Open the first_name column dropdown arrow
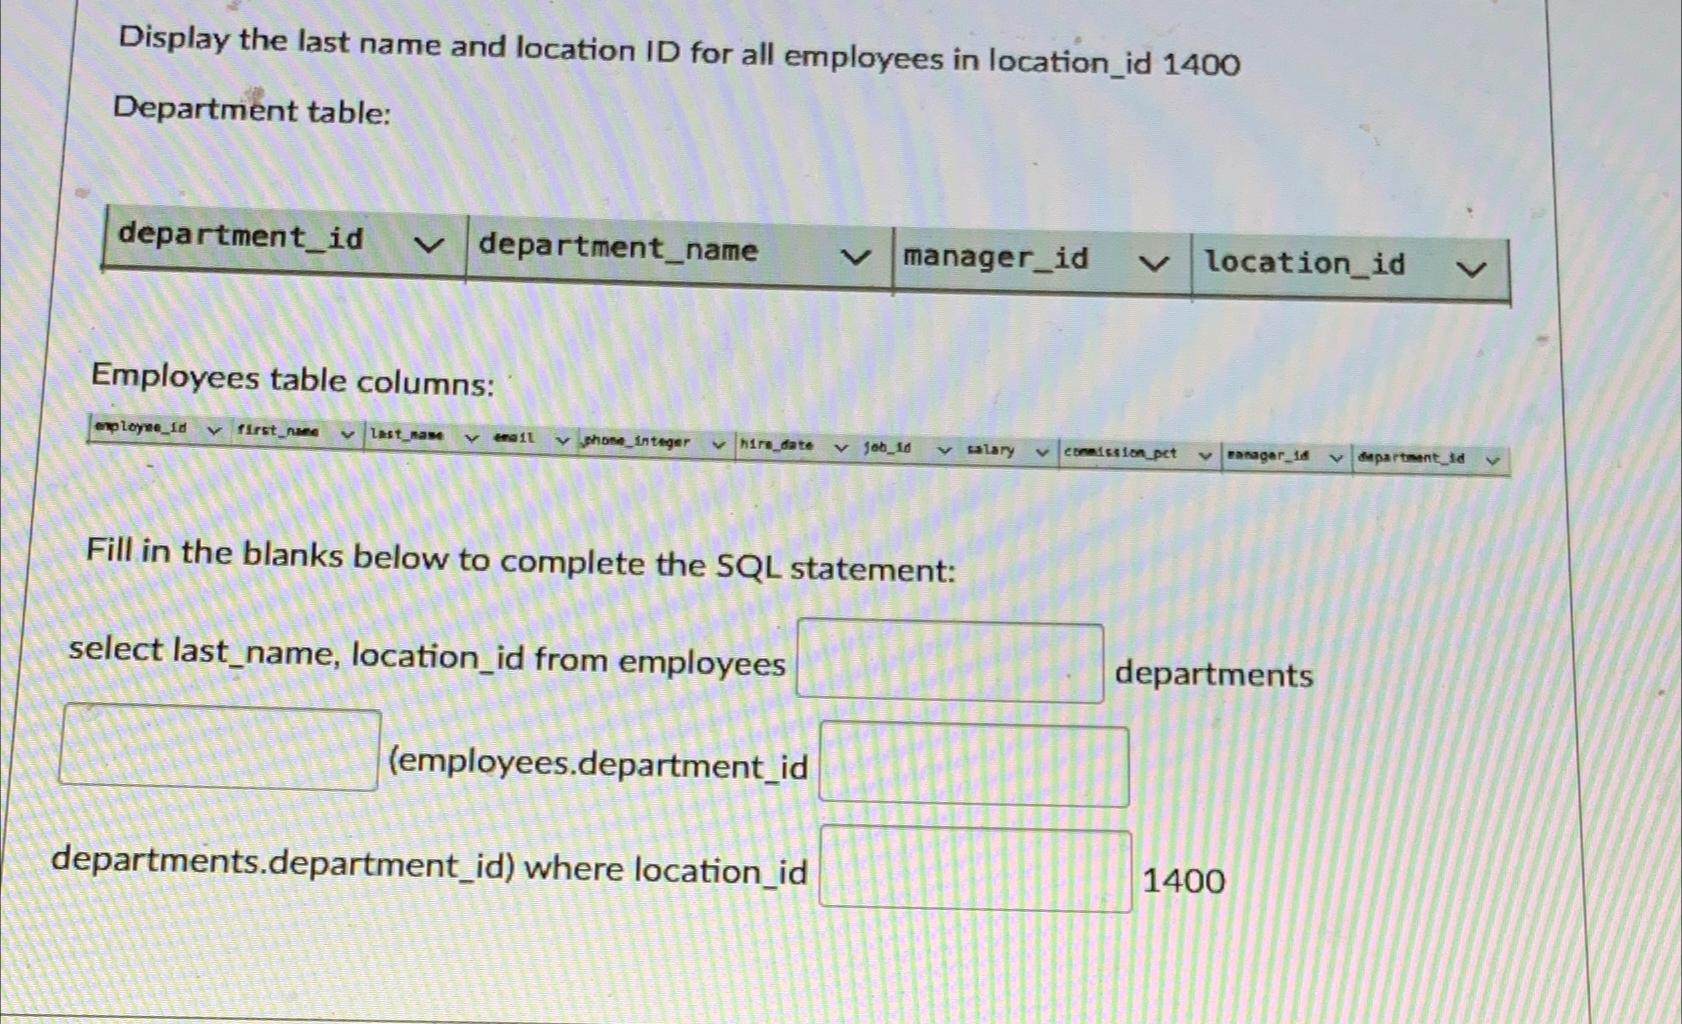This screenshot has height=1024, width=1682. pos(347,435)
